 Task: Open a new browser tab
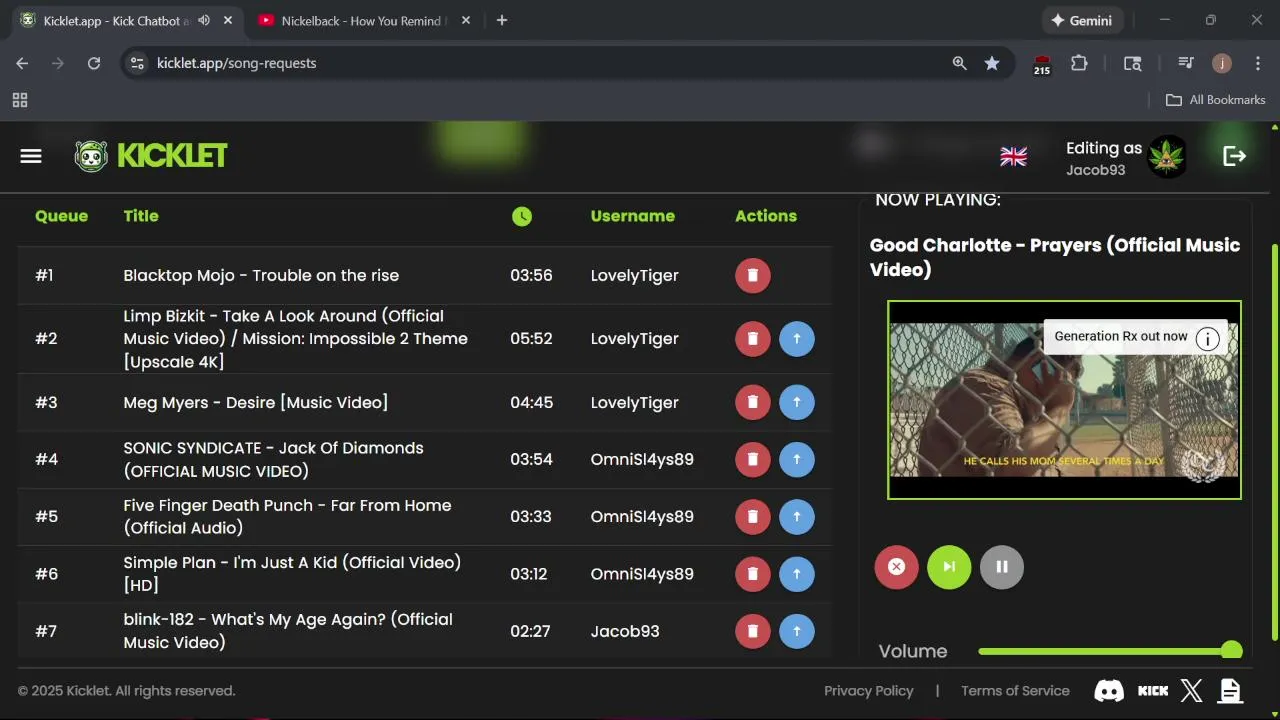coord(502,20)
